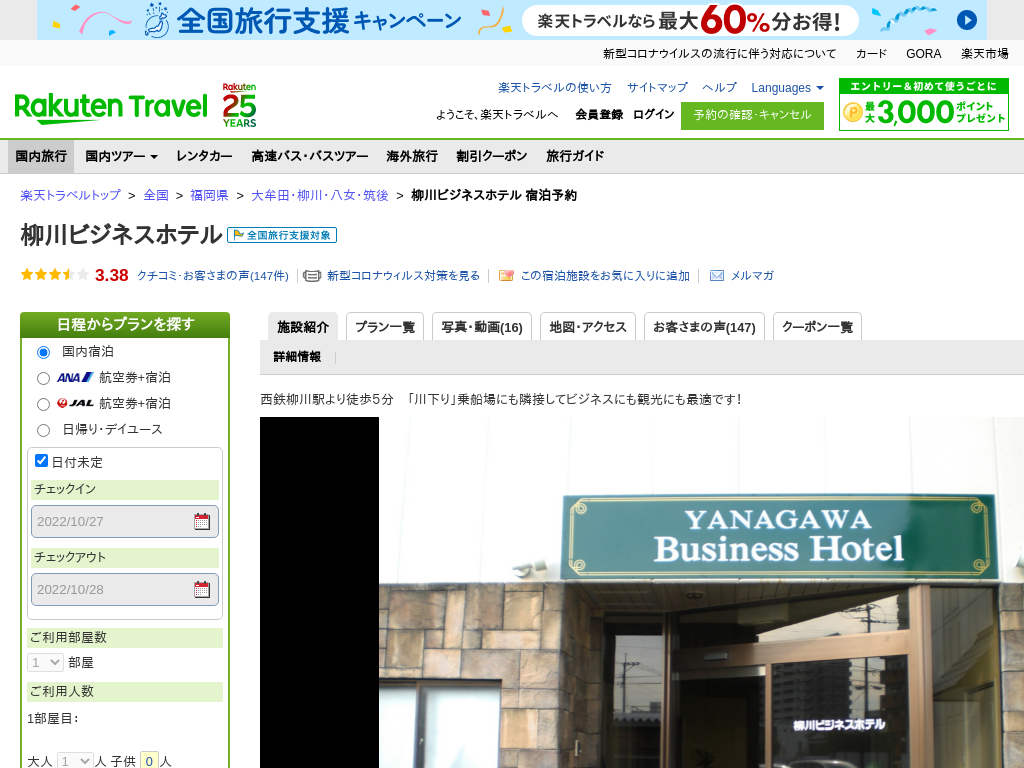1024x768 pixels.
Task: Click the JAL logo option
Action: [x=75, y=404]
